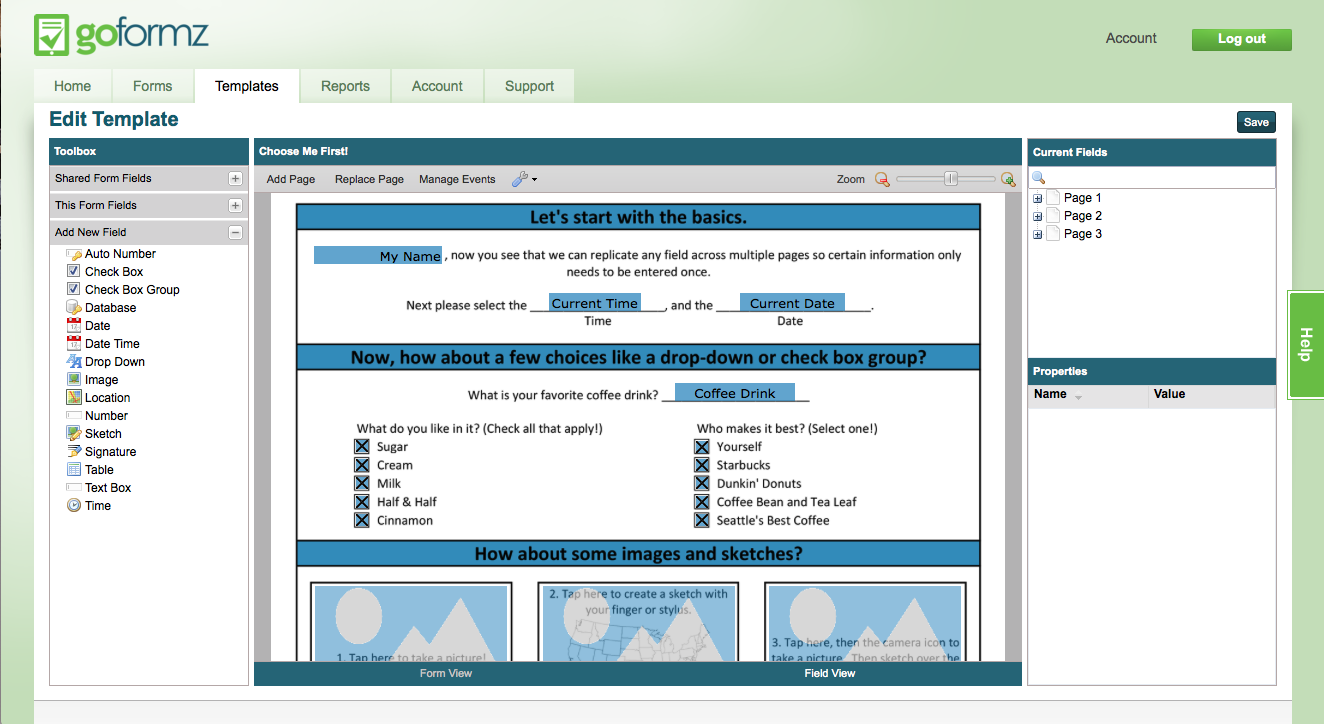
Task: Click the Save button
Action: [1256, 122]
